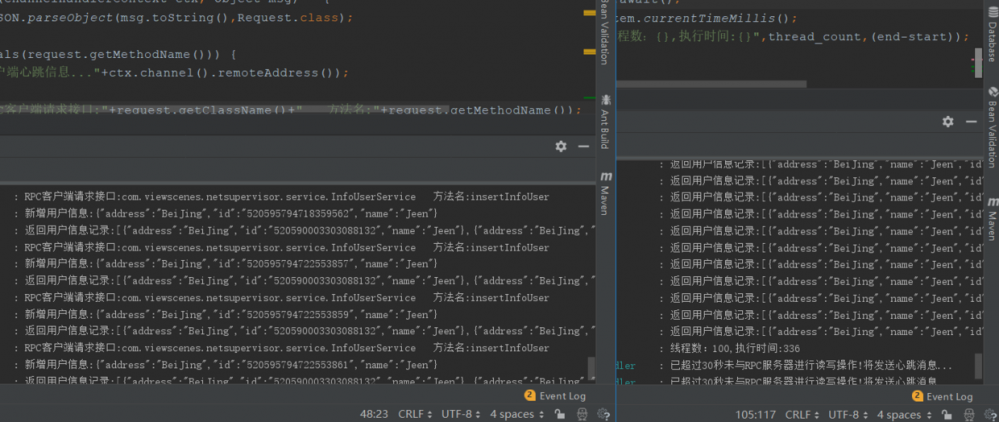
Task: Open Maven tab in middle sidebar
Action: point(605,196)
